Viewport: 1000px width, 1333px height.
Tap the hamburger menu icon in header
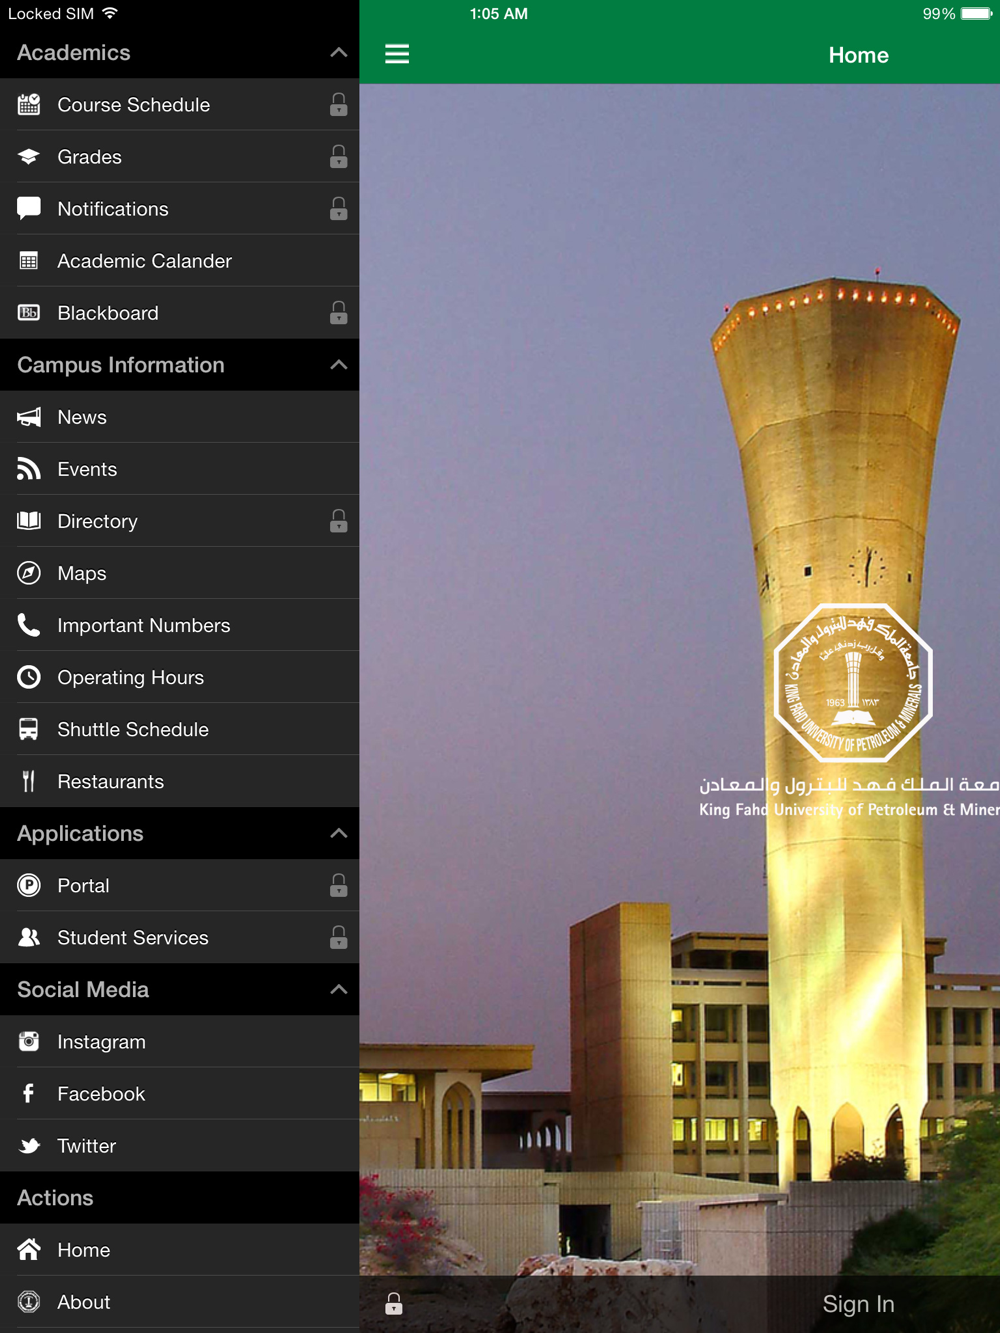coord(397,54)
